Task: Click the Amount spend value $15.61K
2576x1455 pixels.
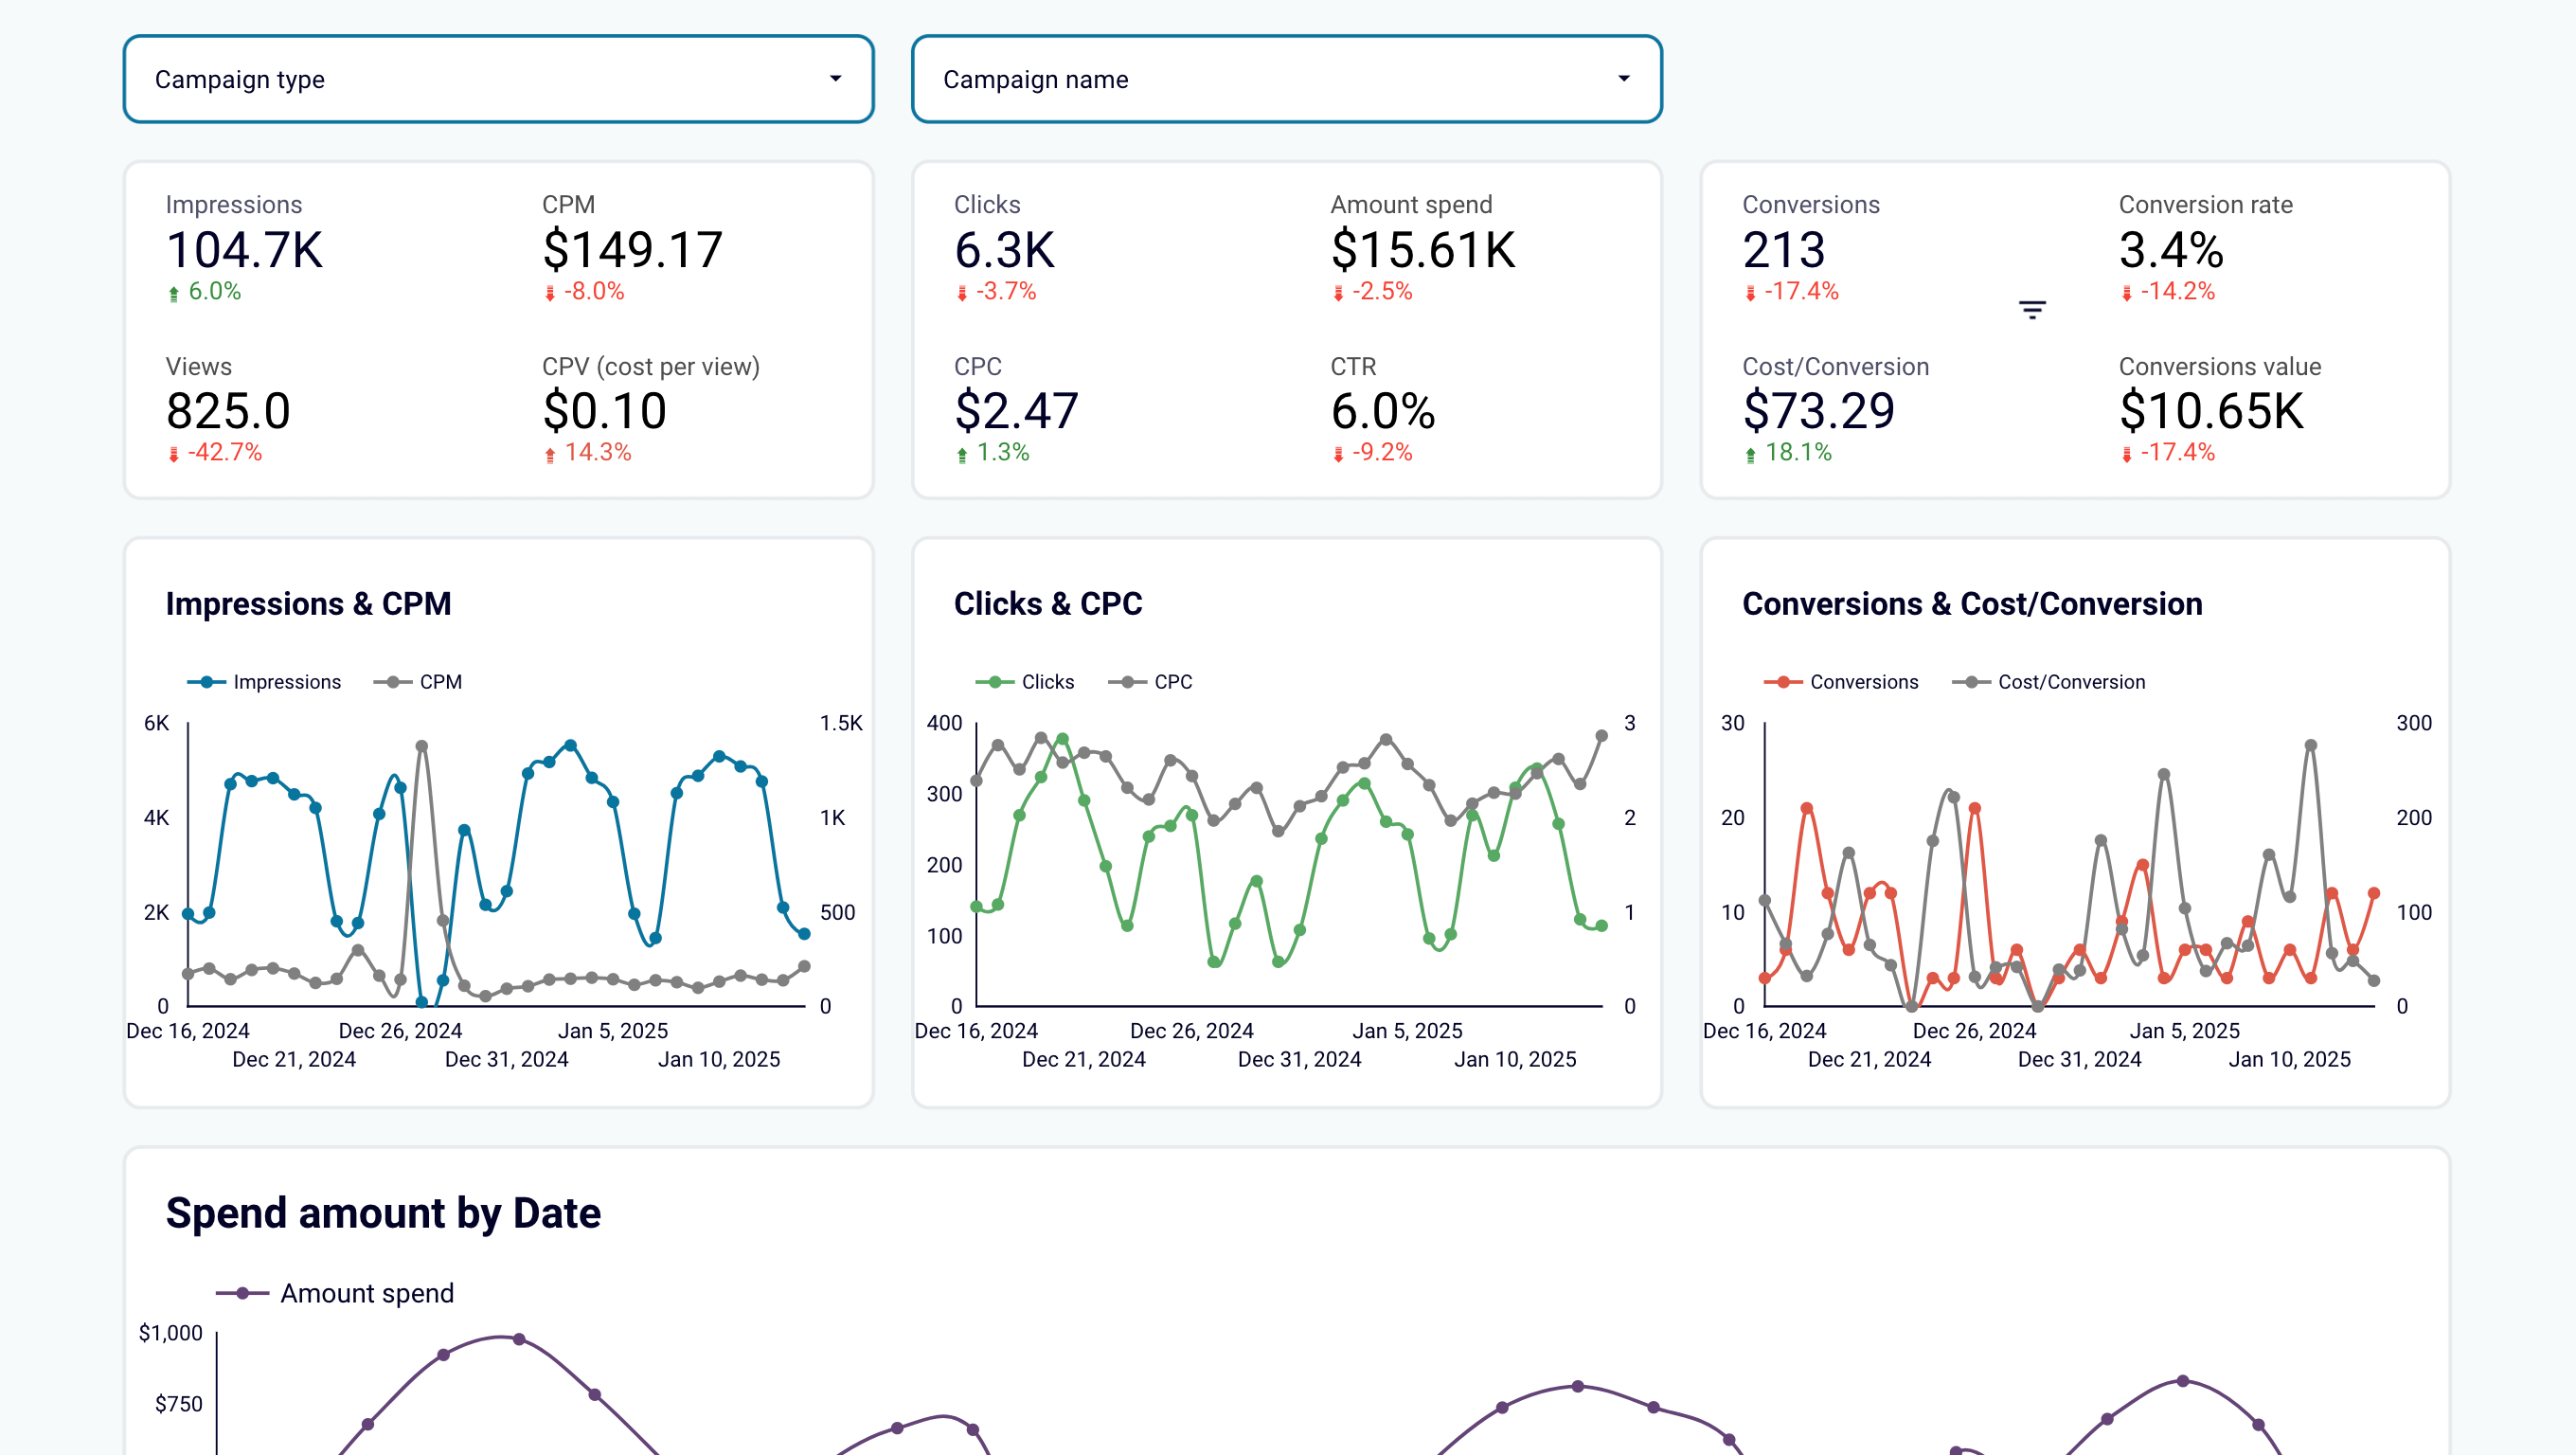Action: (1423, 250)
